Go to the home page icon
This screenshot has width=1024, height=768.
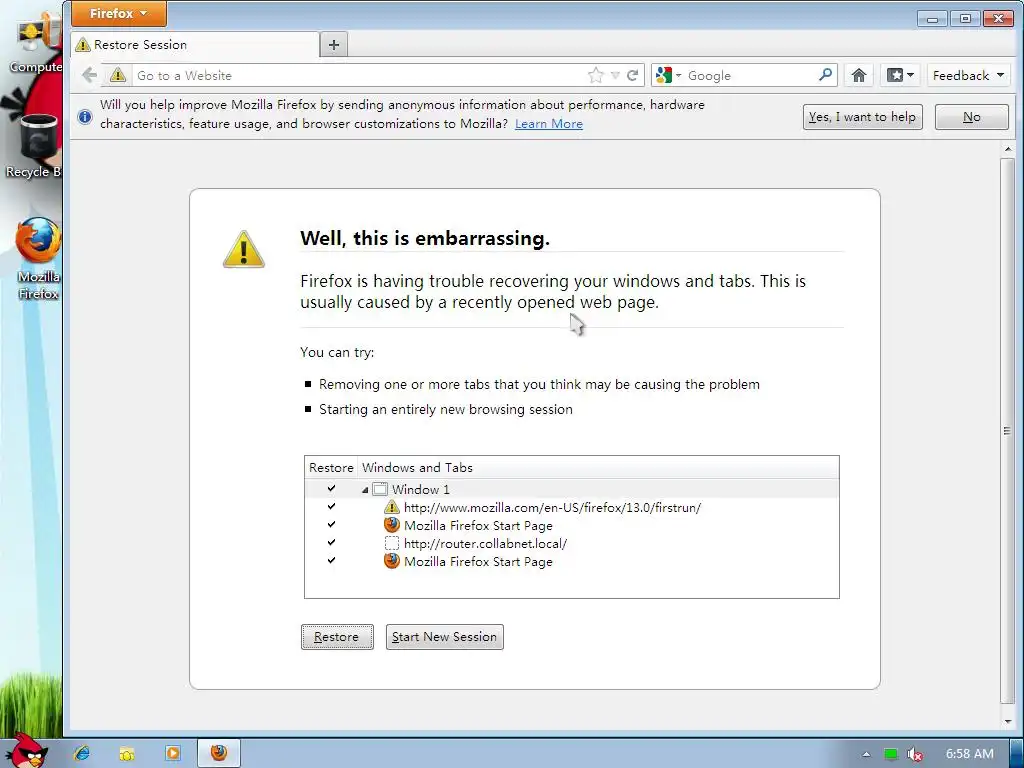coord(859,76)
